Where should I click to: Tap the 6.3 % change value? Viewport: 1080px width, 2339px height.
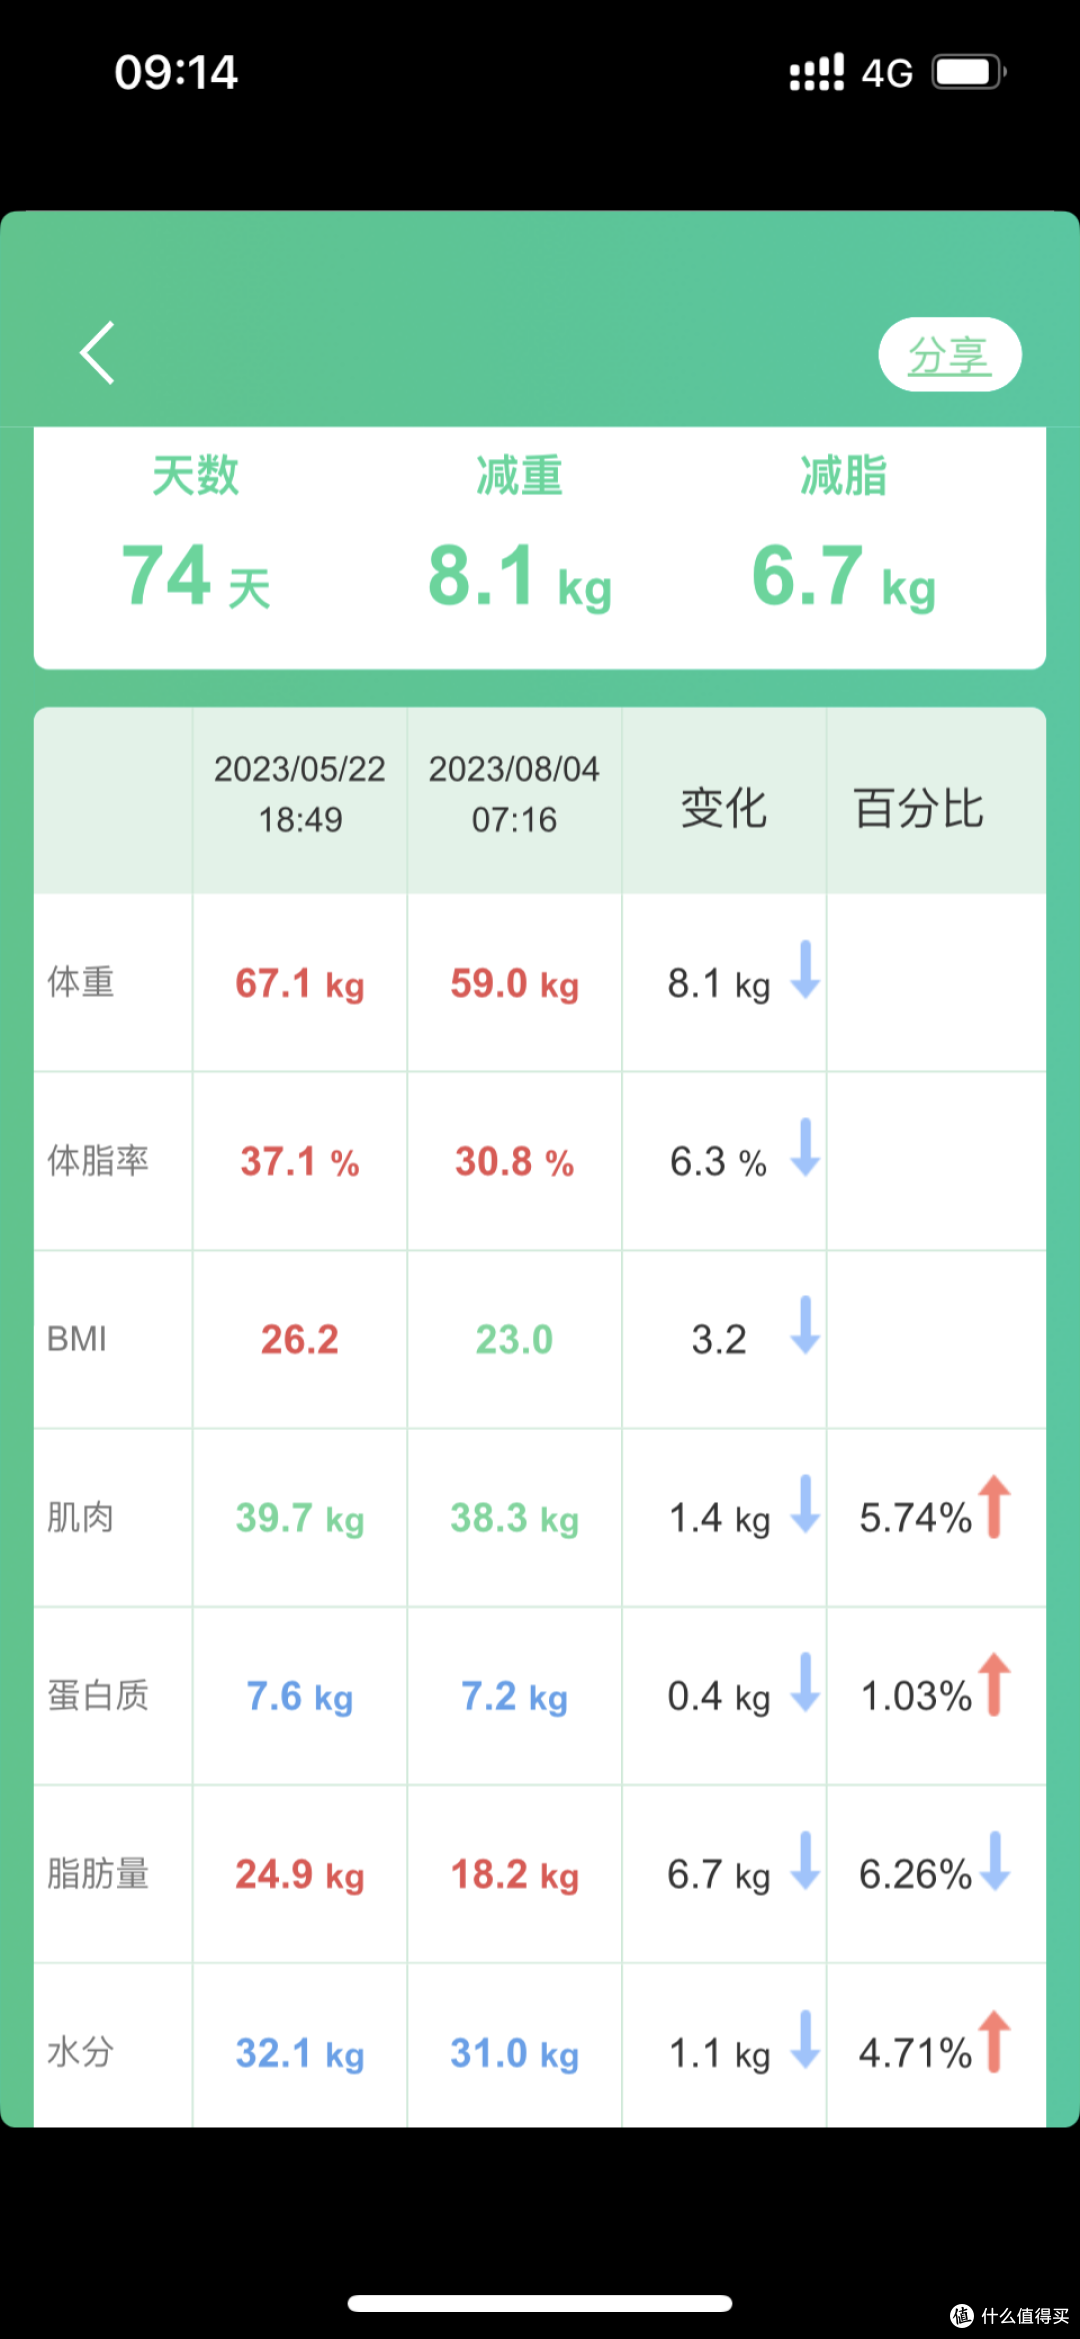click(718, 1162)
